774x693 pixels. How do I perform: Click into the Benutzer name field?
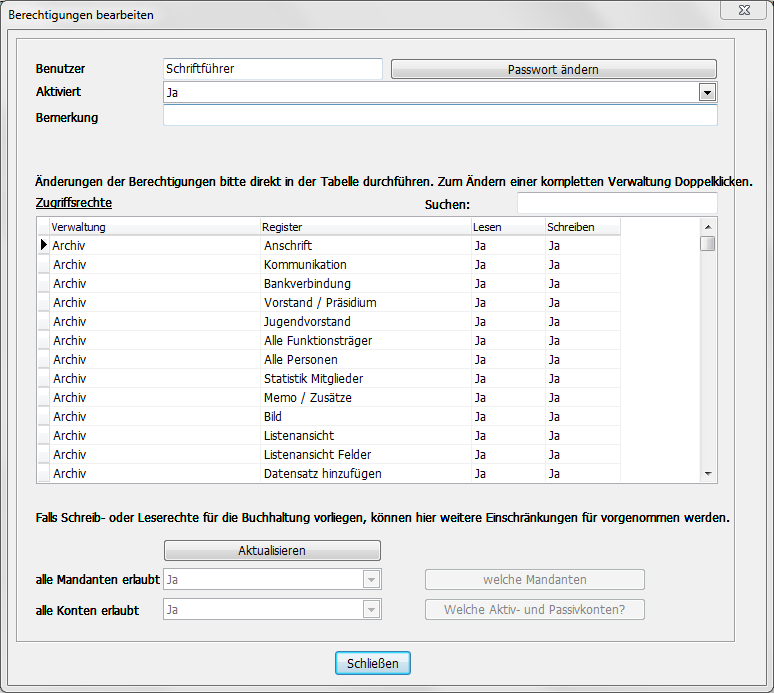click(x=272, y=68)
